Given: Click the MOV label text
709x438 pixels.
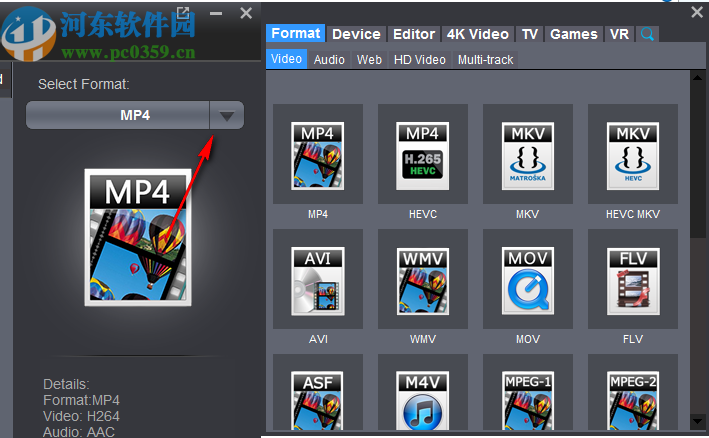Looking at the screenshot, I should point(528,339).
